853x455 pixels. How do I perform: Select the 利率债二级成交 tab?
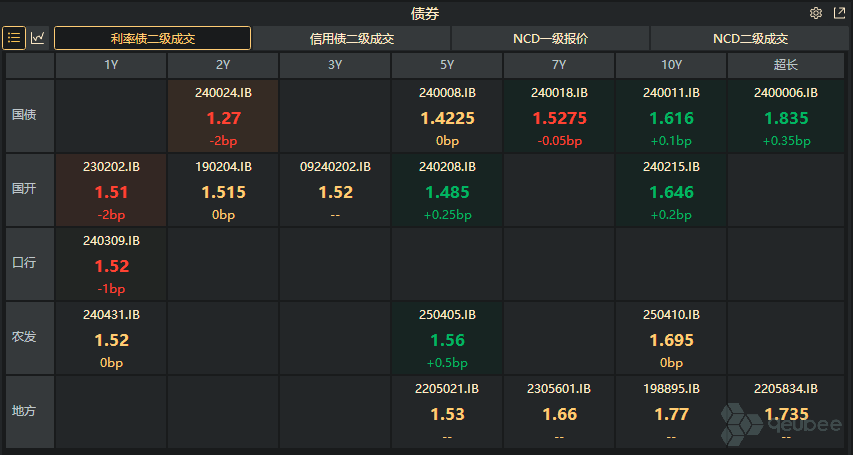(x=152, y=39)
